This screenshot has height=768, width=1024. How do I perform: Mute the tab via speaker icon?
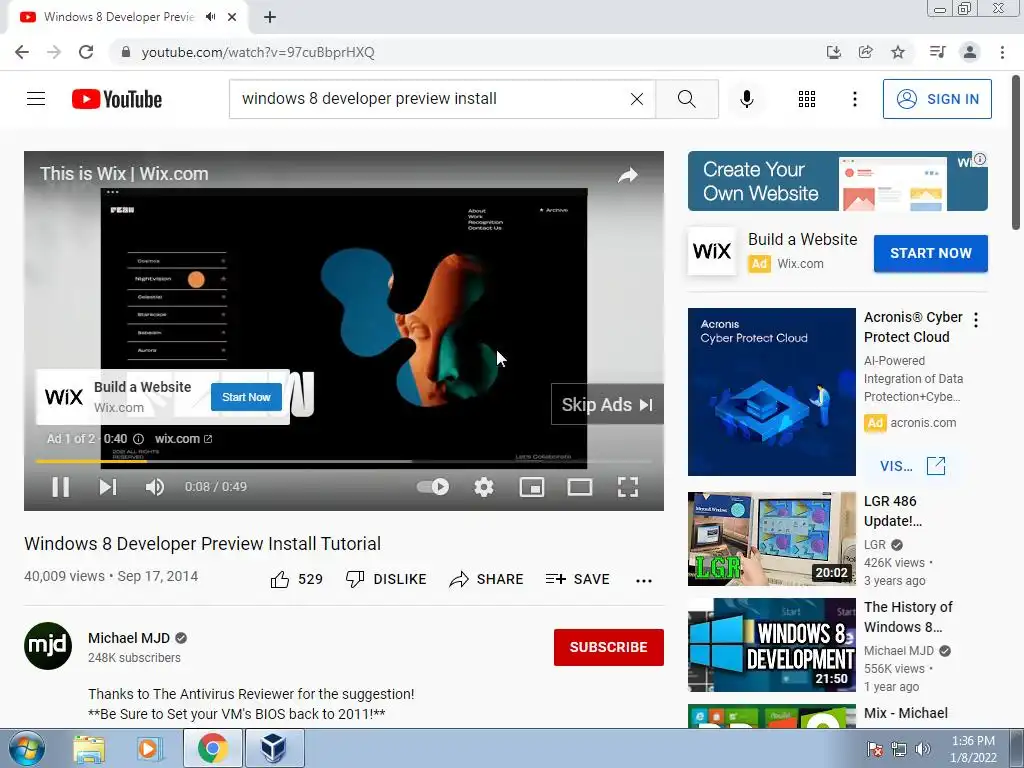pyautogui.click(x=210, y=17)
